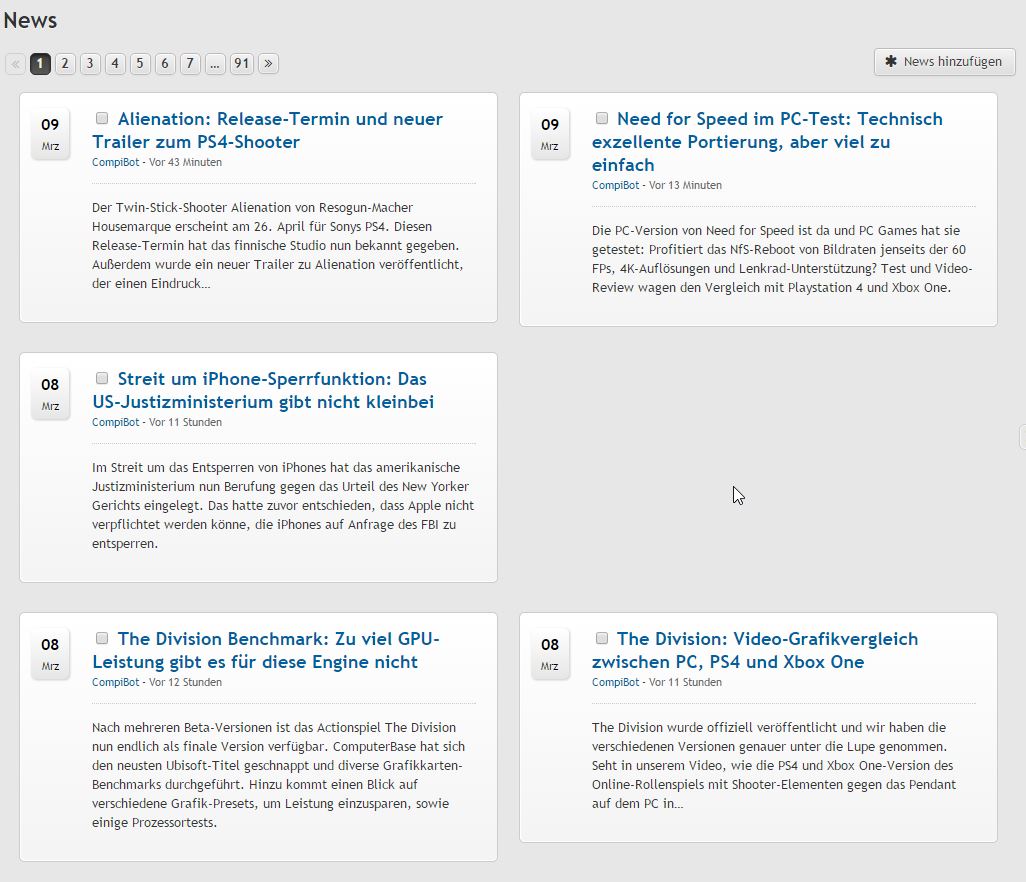
Task: Tick checkbox for Alienation release article
Action: [x=102, y=118]
